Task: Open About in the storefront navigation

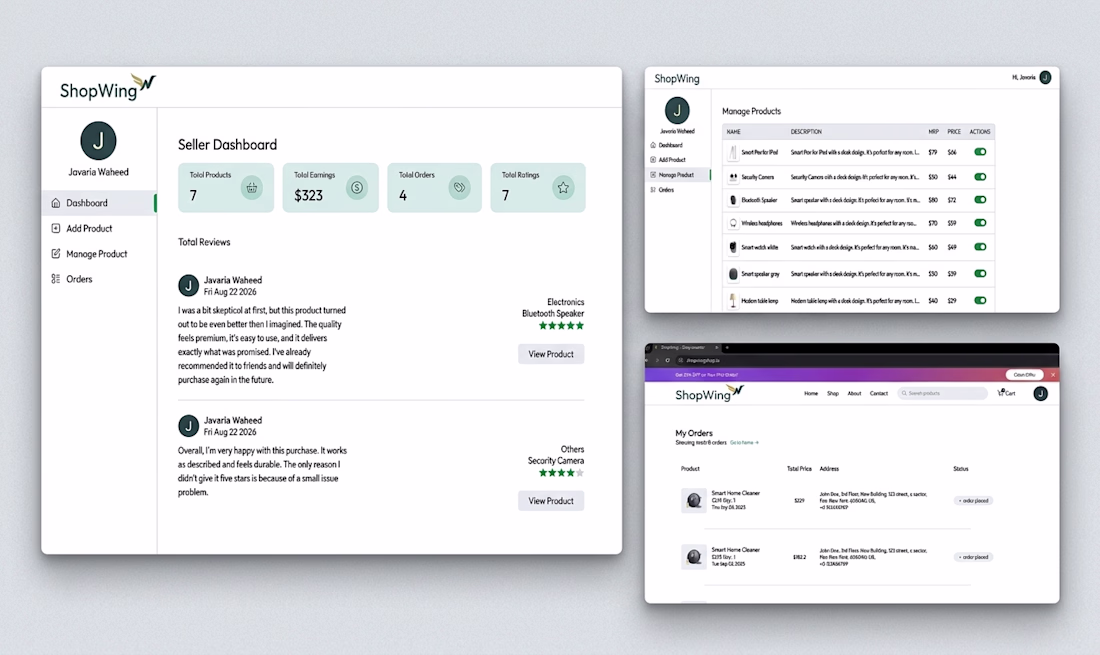Action: click(854, 393)
